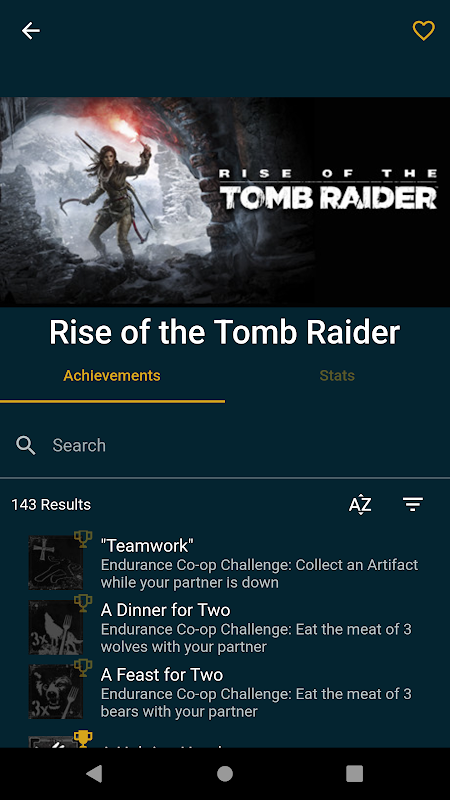Click the trophy icon beside A Dinner for Two

(83, 603)
